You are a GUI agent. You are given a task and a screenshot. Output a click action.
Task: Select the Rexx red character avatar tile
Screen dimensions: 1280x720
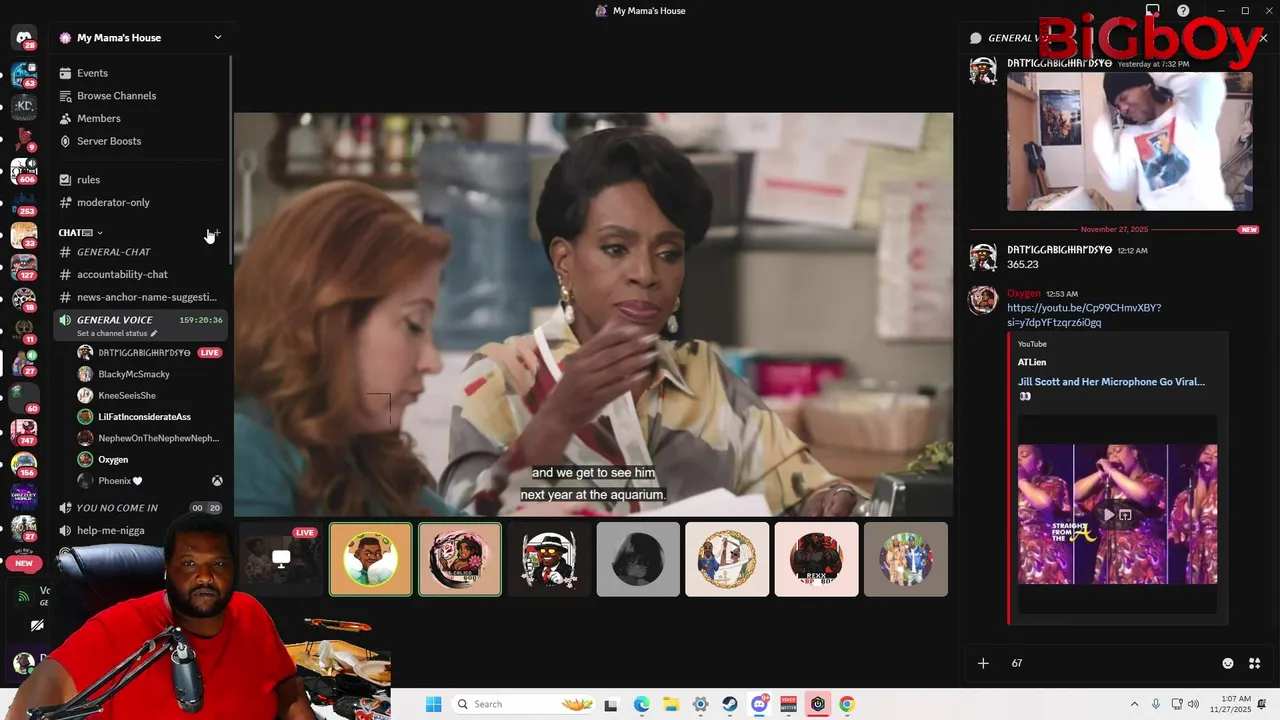[816, 559]
